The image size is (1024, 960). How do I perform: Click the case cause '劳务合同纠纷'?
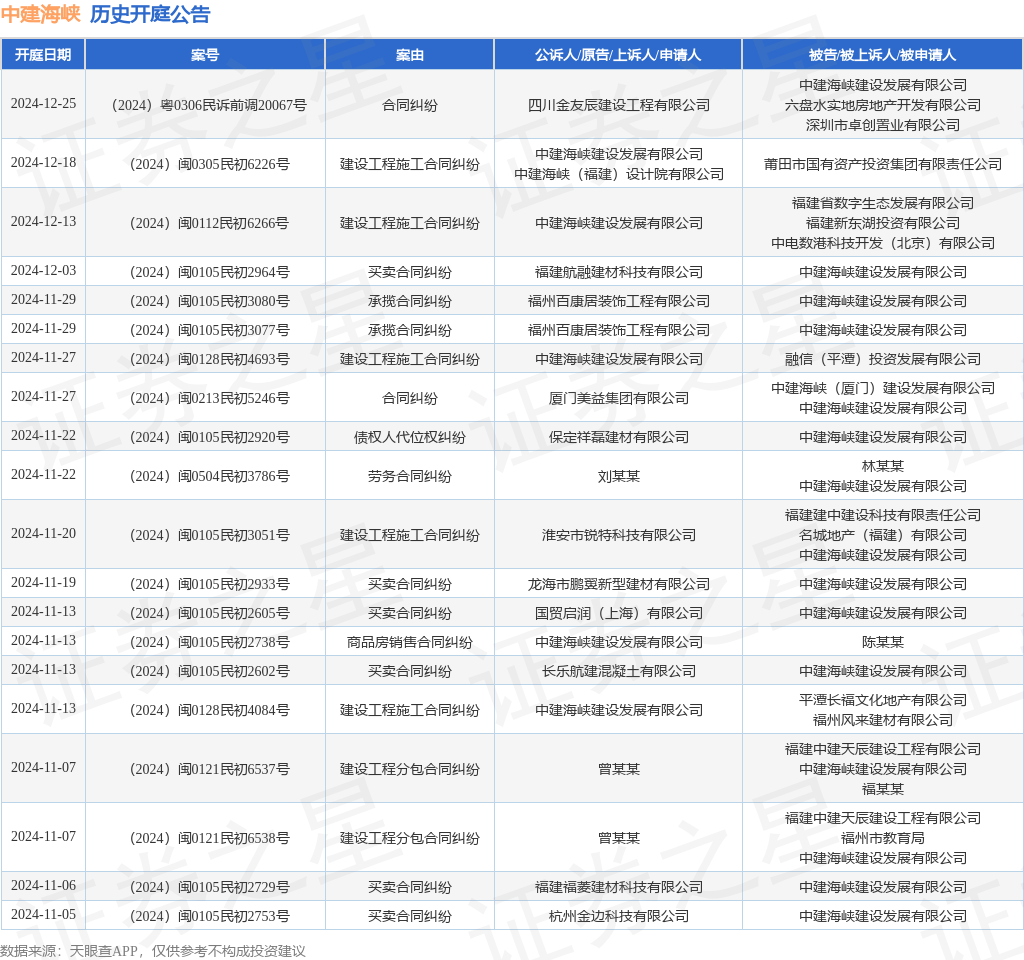tap(409, 476)
